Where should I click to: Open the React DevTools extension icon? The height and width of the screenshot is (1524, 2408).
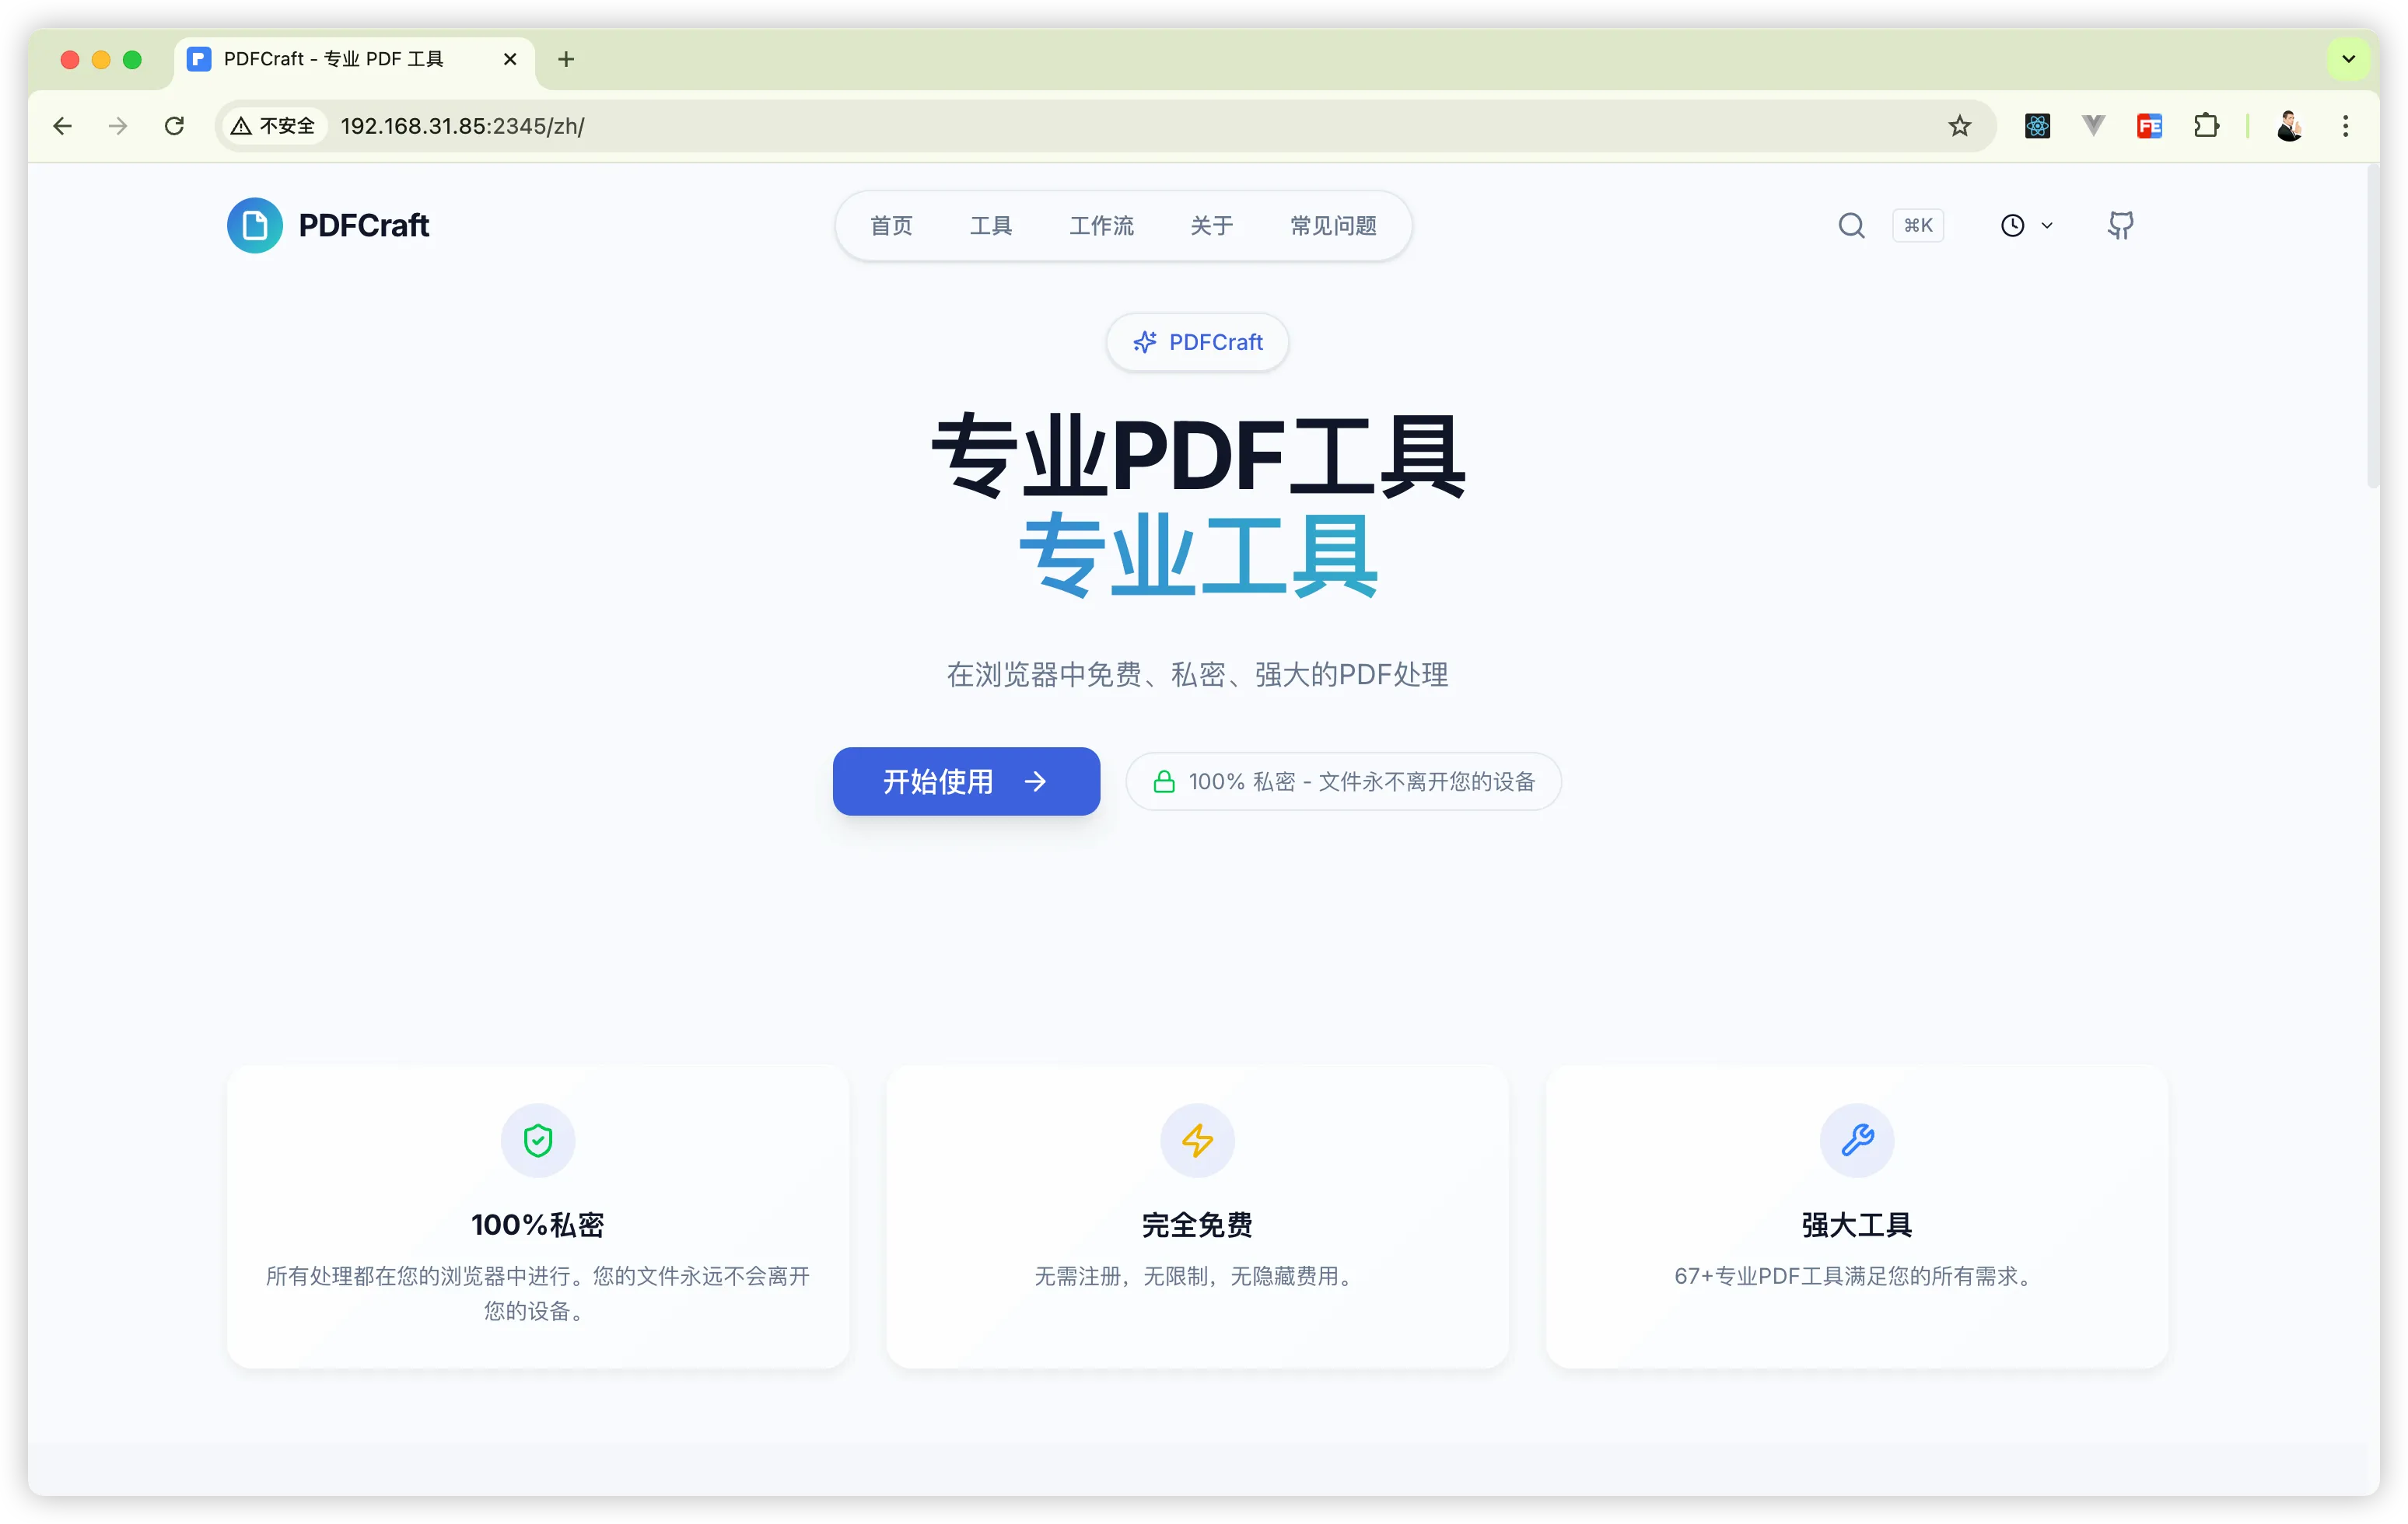pyautogui.click(x=2037, y=126)
